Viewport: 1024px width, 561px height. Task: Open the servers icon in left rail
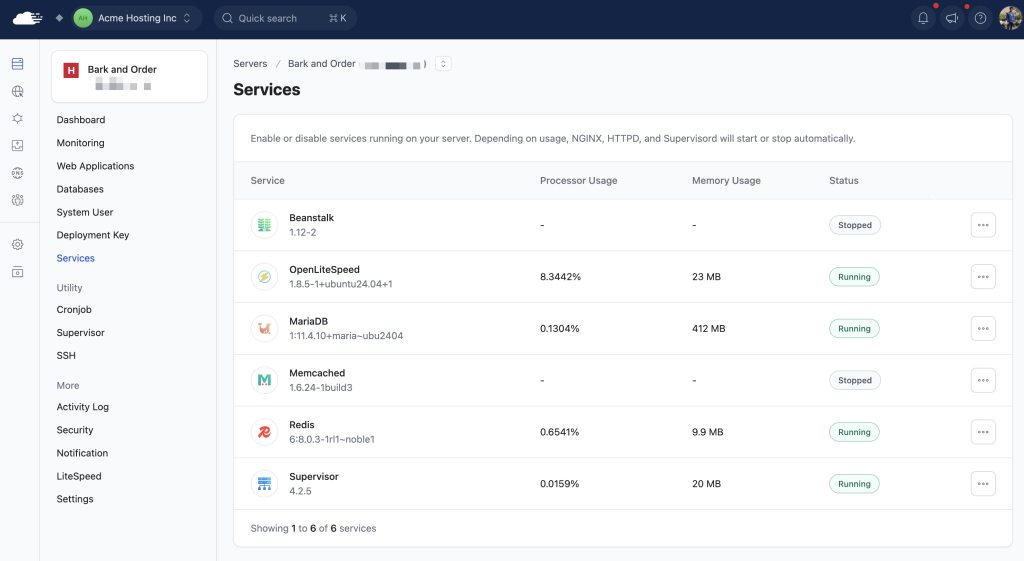17,64
